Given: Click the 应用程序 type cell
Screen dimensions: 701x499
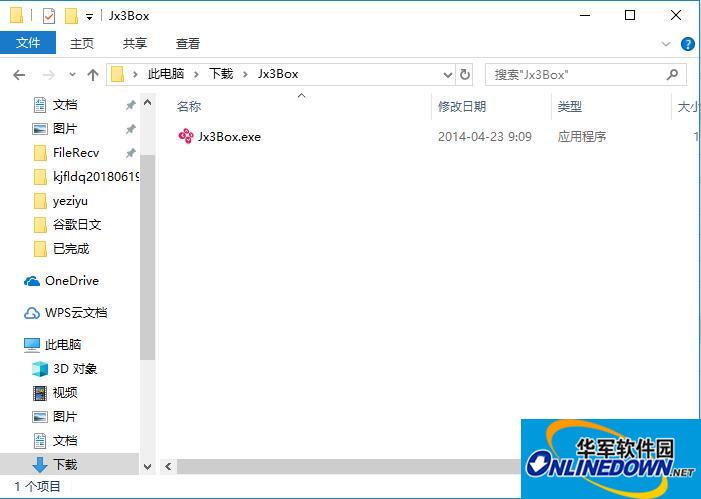Looking at the screenshot, I should coord(582,136).
